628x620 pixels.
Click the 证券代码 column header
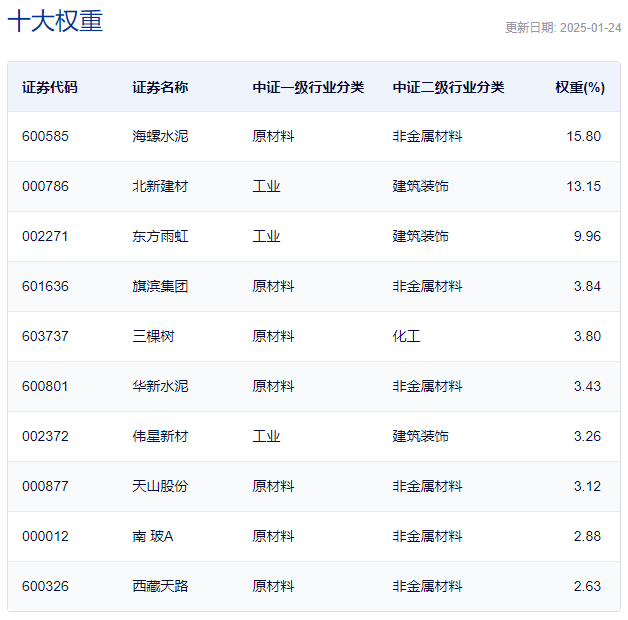coord(49,87)
